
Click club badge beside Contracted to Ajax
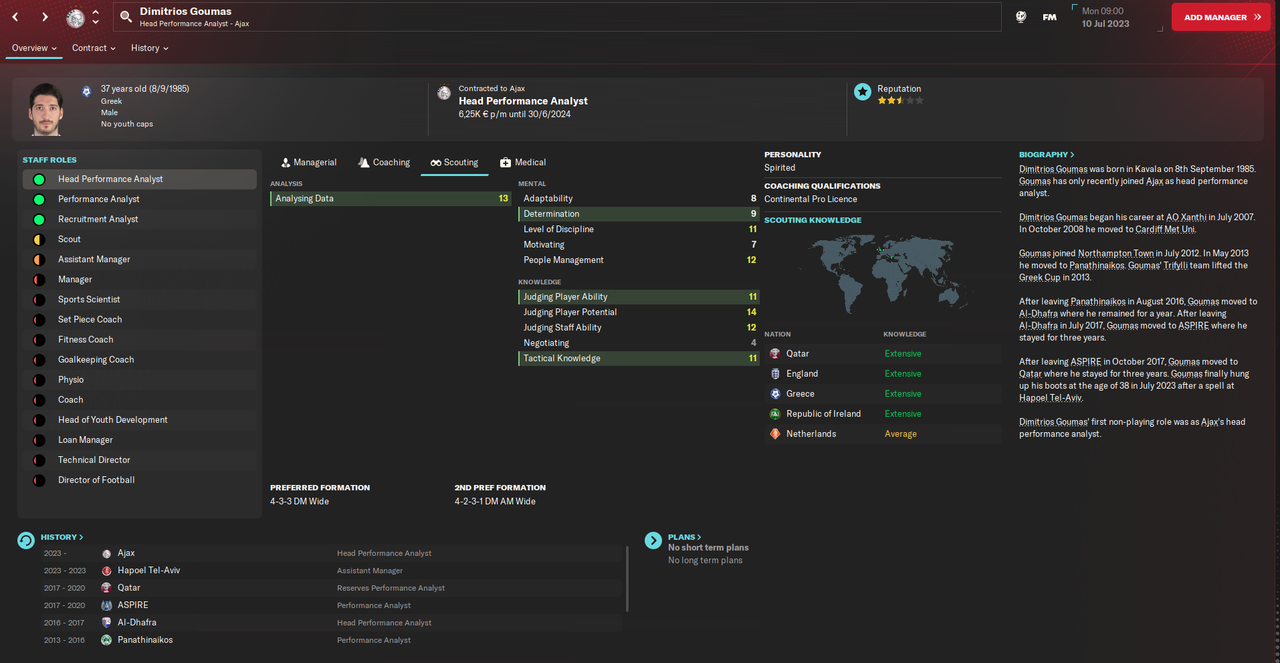point(444,93)
